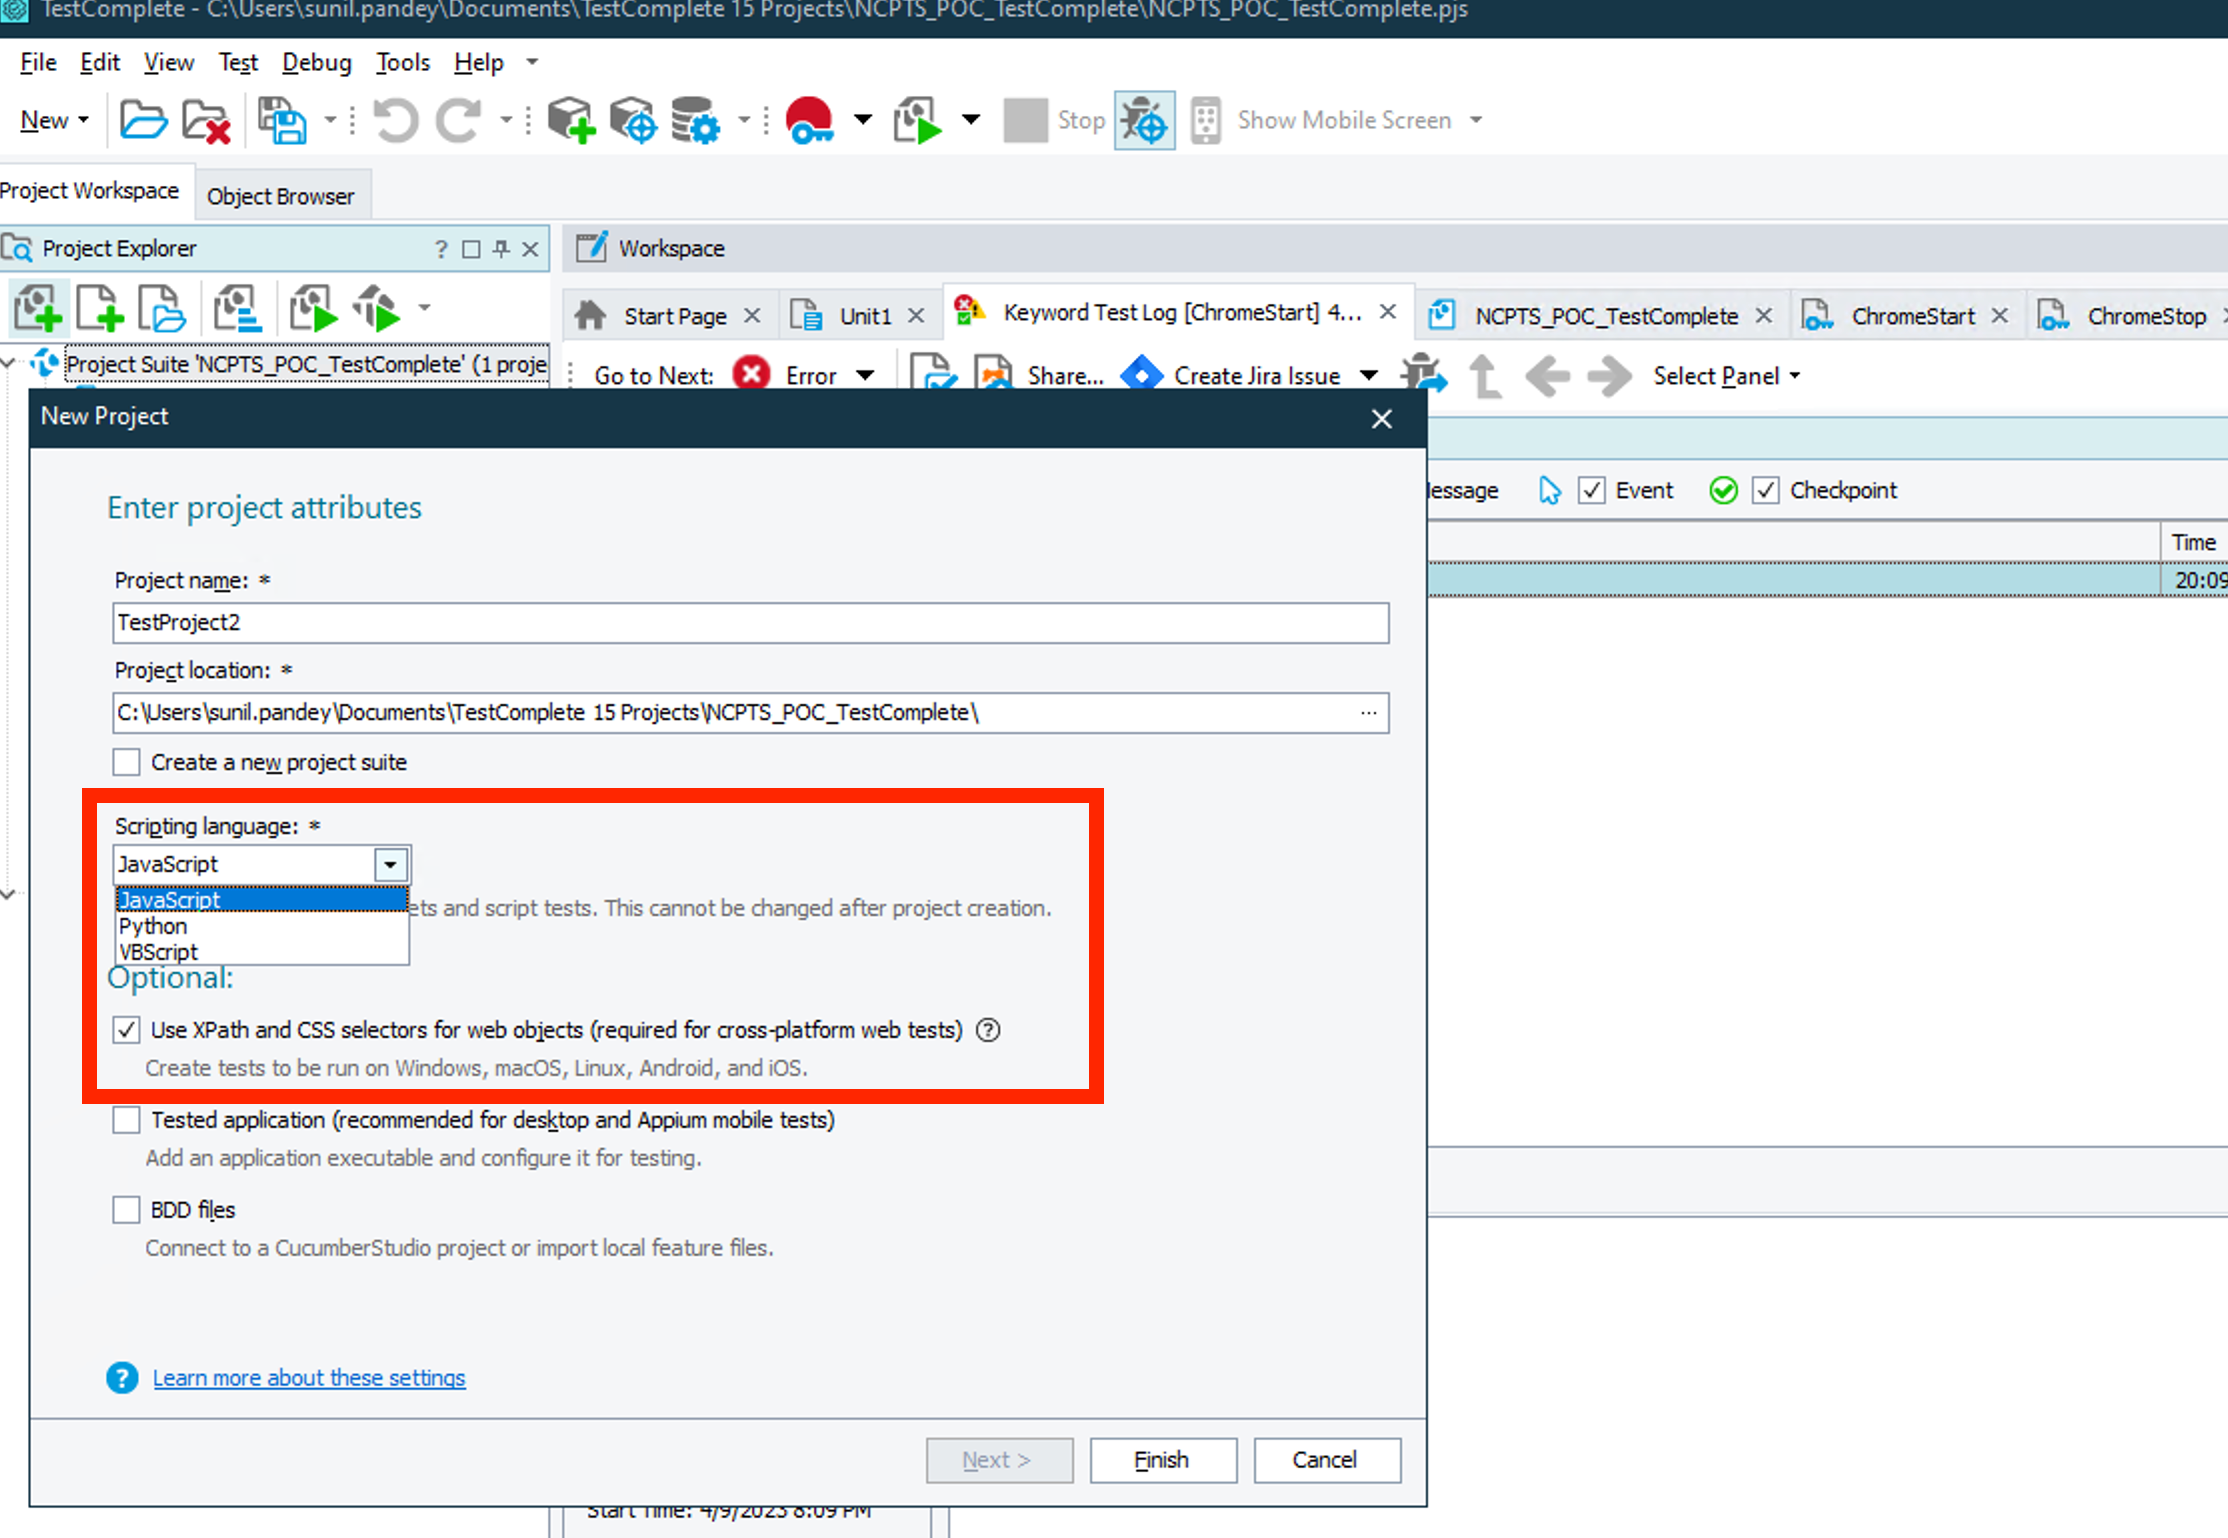Enable the Create a new project suite checkbox
2228x1538 pixels.
[x=127, y=762]
